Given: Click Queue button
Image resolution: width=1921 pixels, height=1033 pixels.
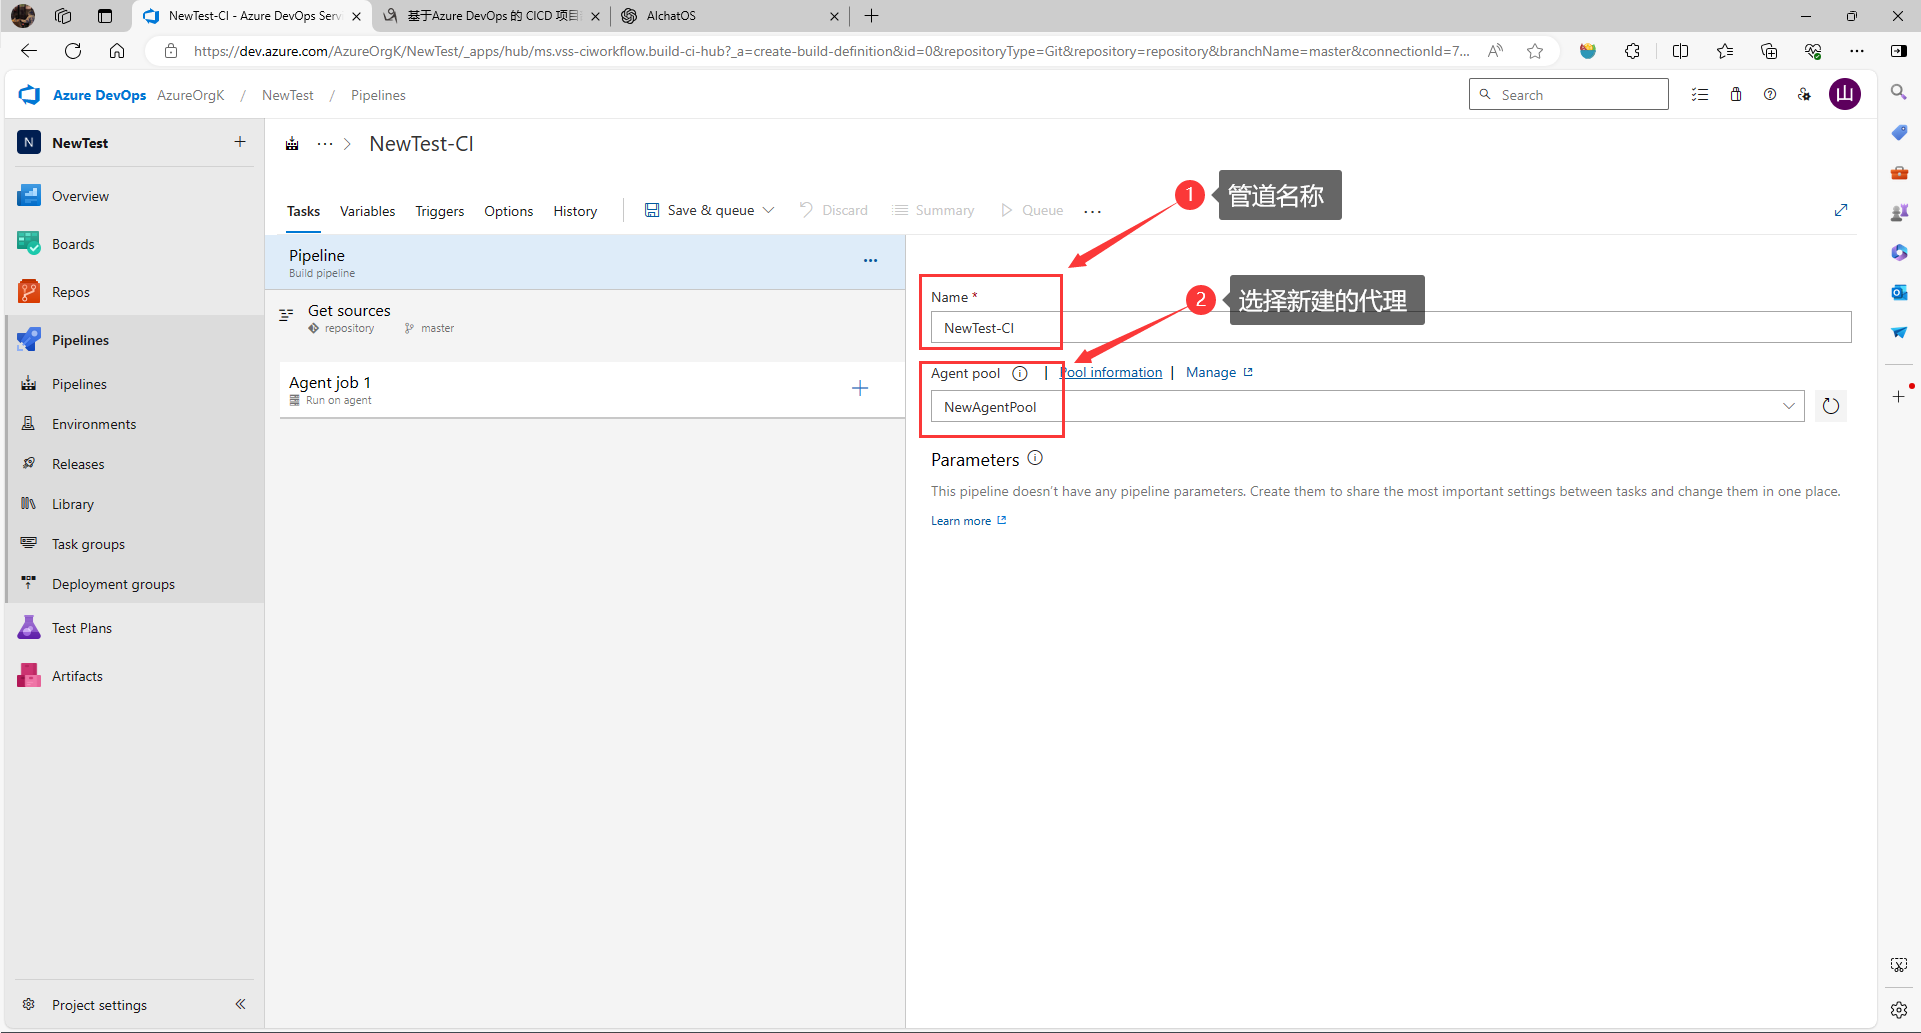Looking at the screenshot, I should (x=1031, y=210).
